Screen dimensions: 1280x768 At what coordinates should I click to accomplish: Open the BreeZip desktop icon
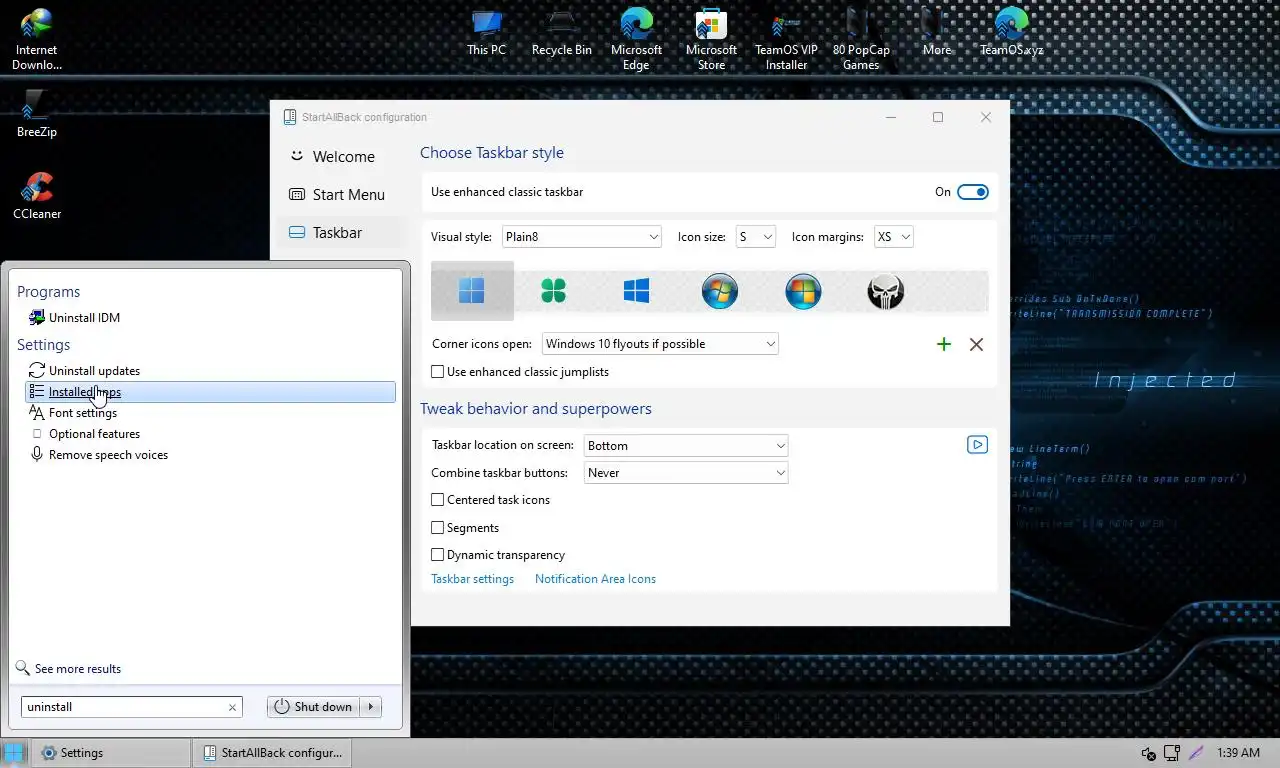(36, 113)
